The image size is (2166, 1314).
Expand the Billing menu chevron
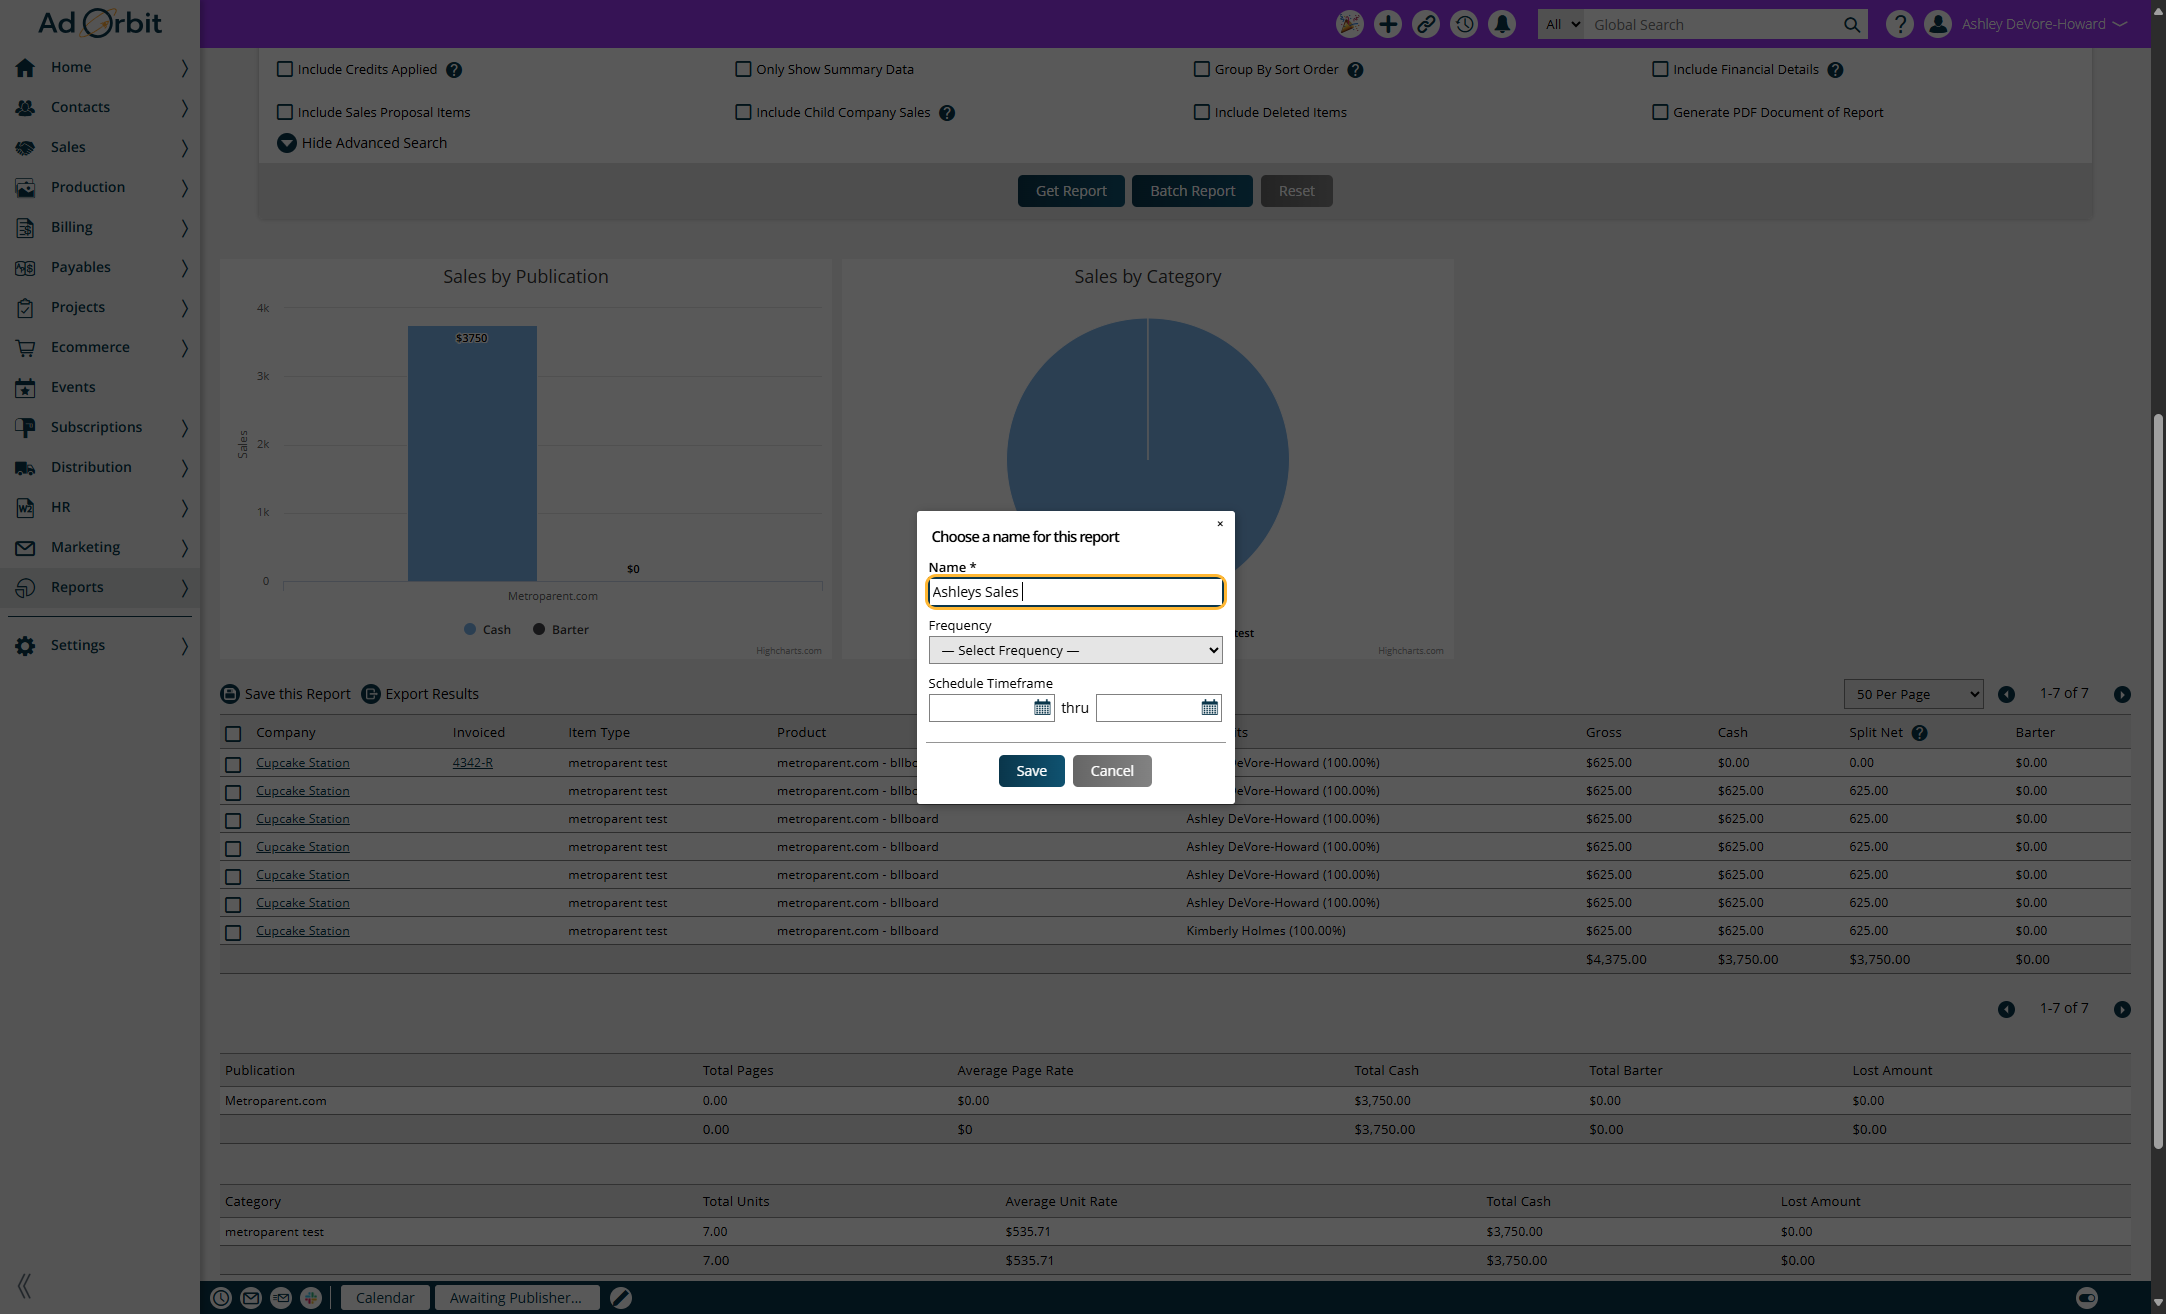pos(184,228)
